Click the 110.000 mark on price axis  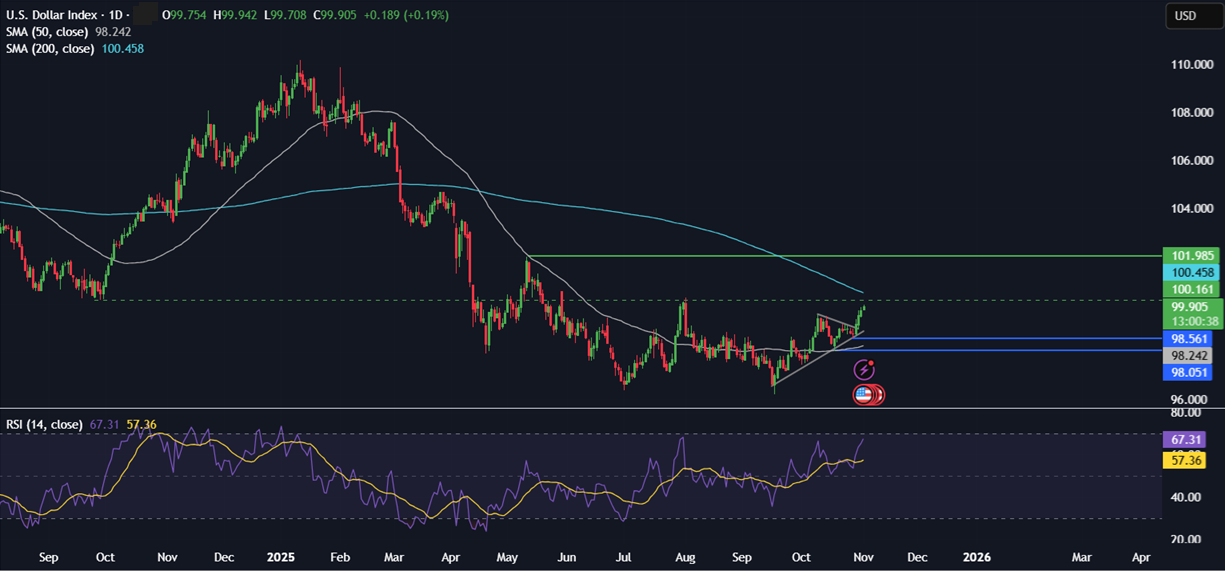click(x=1191, y=65)
